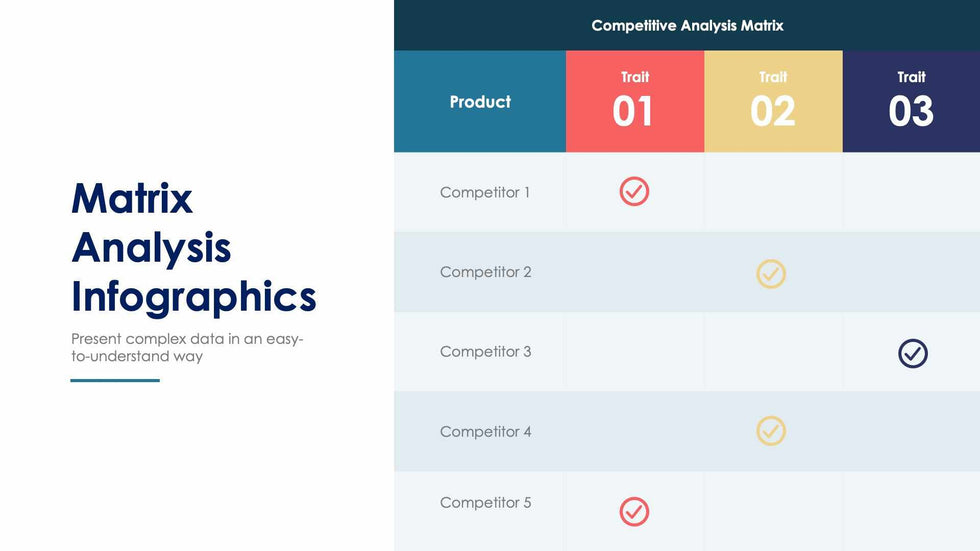
Task: Click Competitor 4's yellow checkmark icon
Action: 771,431
